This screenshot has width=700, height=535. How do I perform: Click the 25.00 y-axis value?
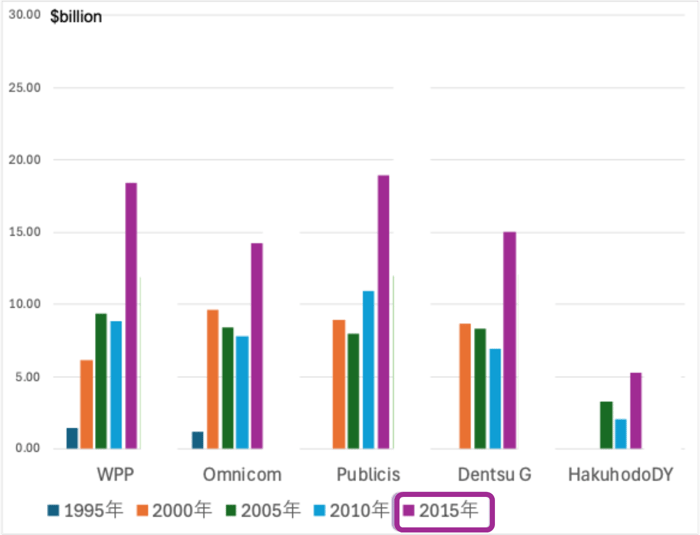[25, 88]
